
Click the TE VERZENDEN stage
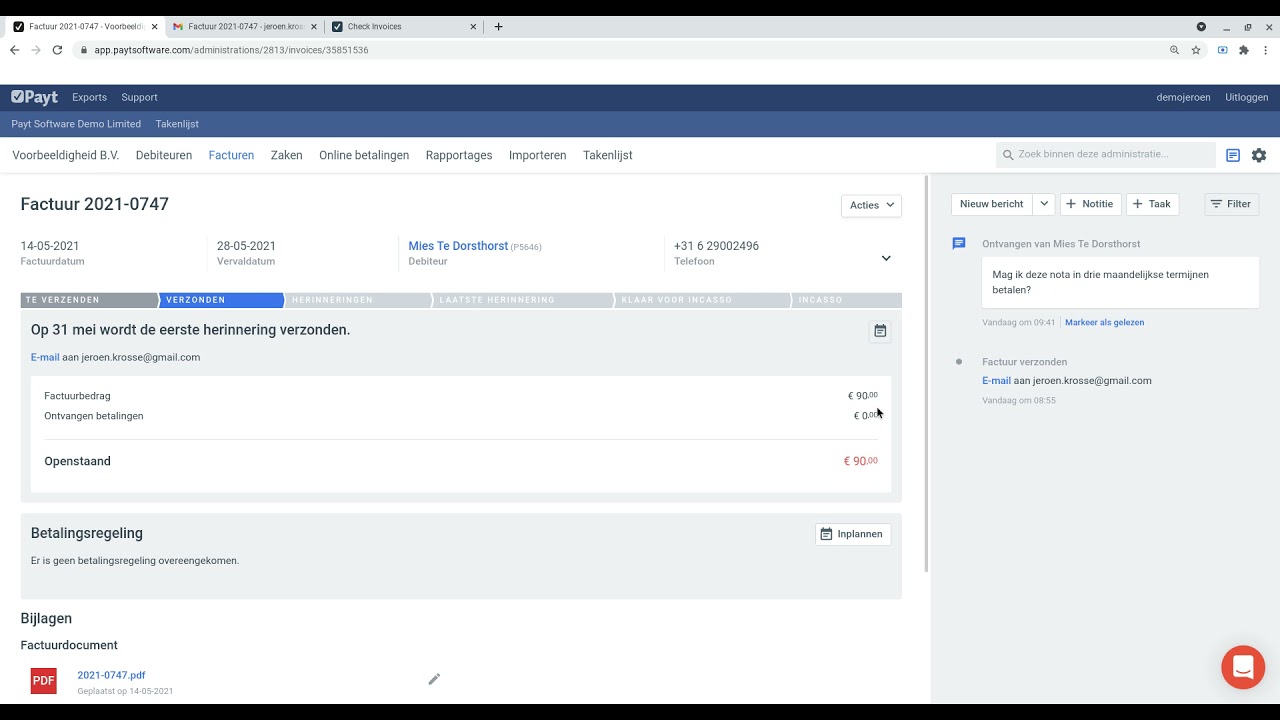89,300
